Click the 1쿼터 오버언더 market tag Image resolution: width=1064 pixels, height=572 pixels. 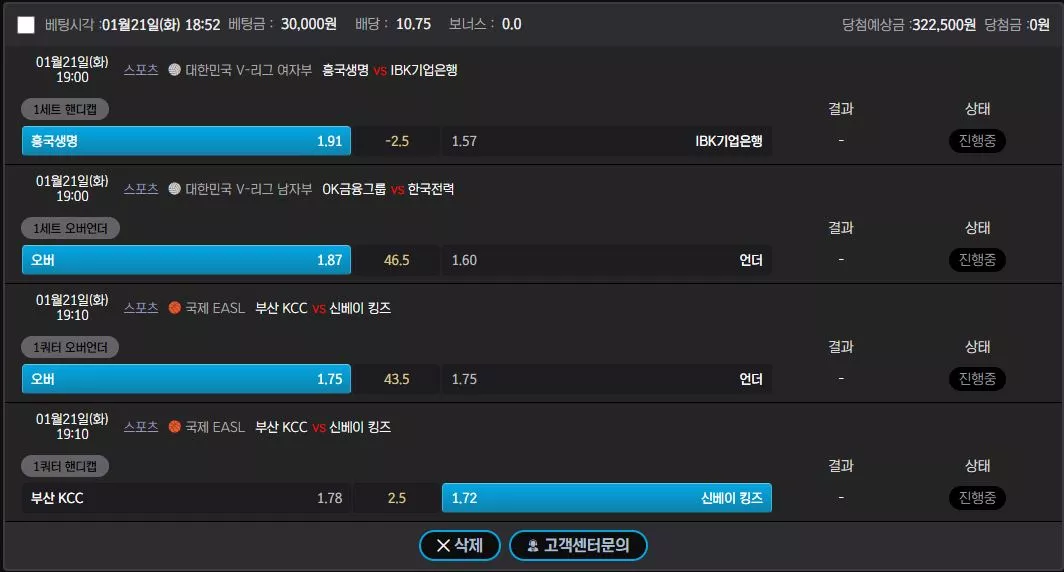pyautogui.click(x=70, y=347)
